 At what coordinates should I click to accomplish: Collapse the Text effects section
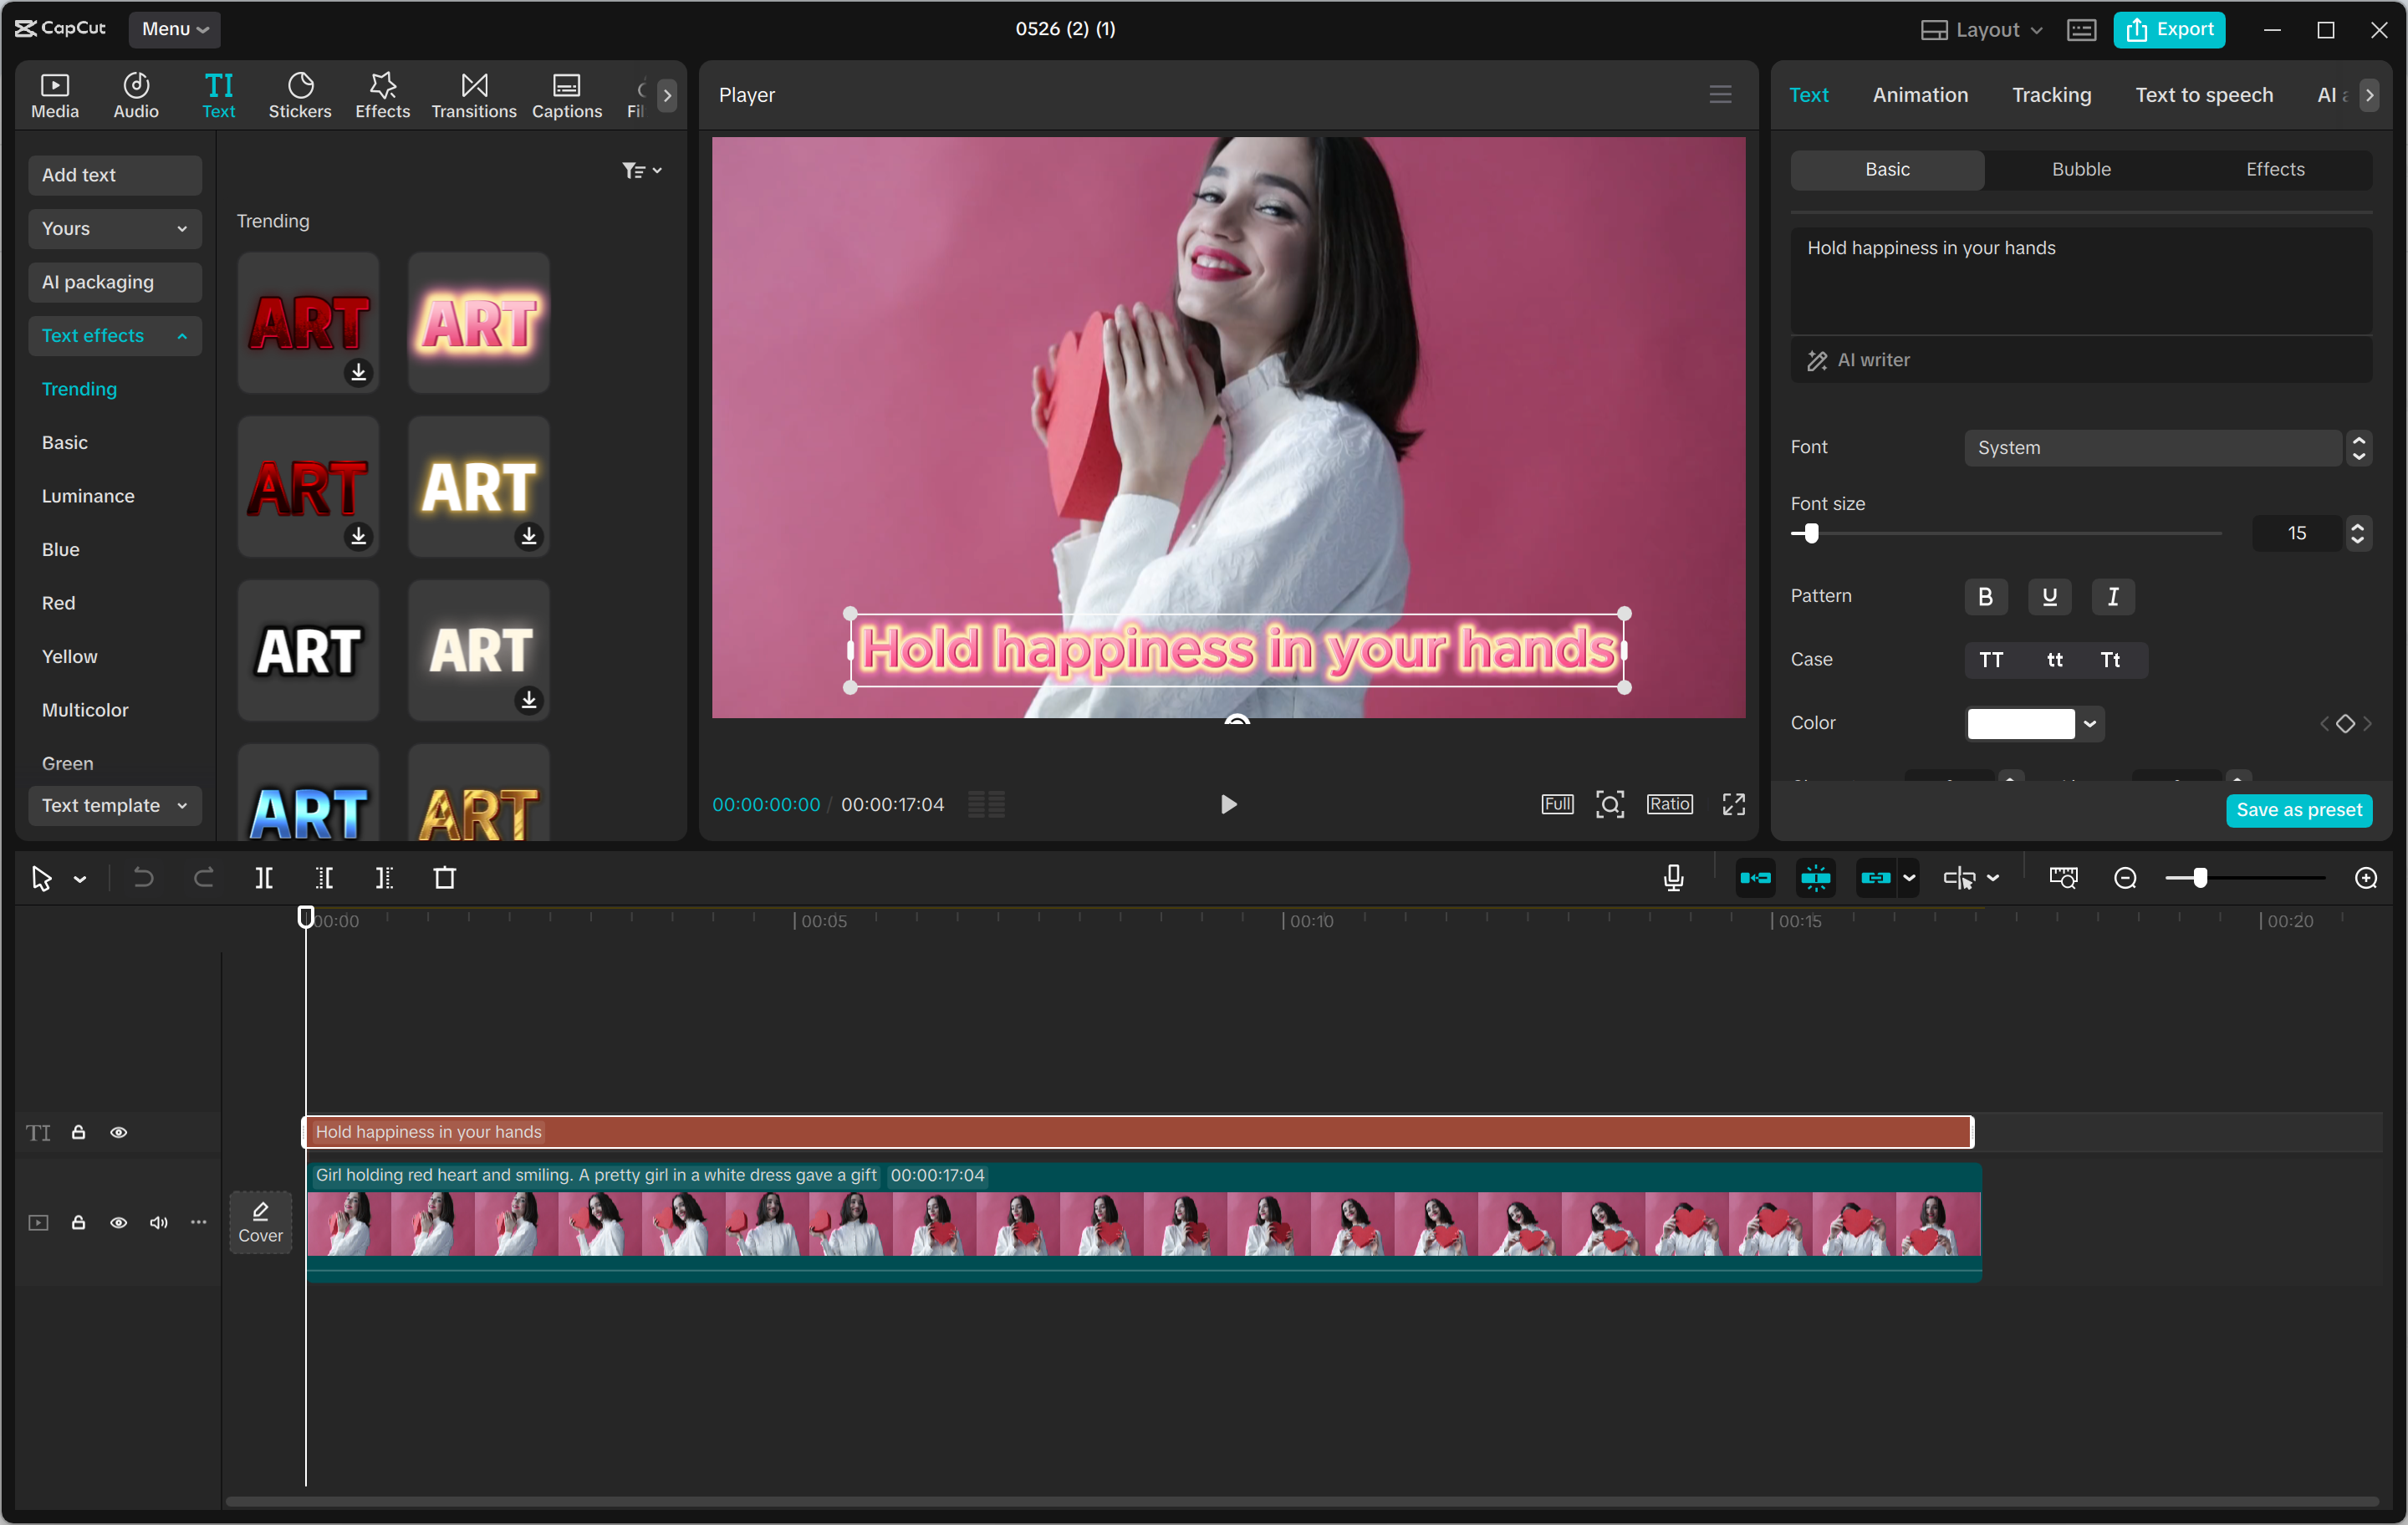[x=114, y=335]
